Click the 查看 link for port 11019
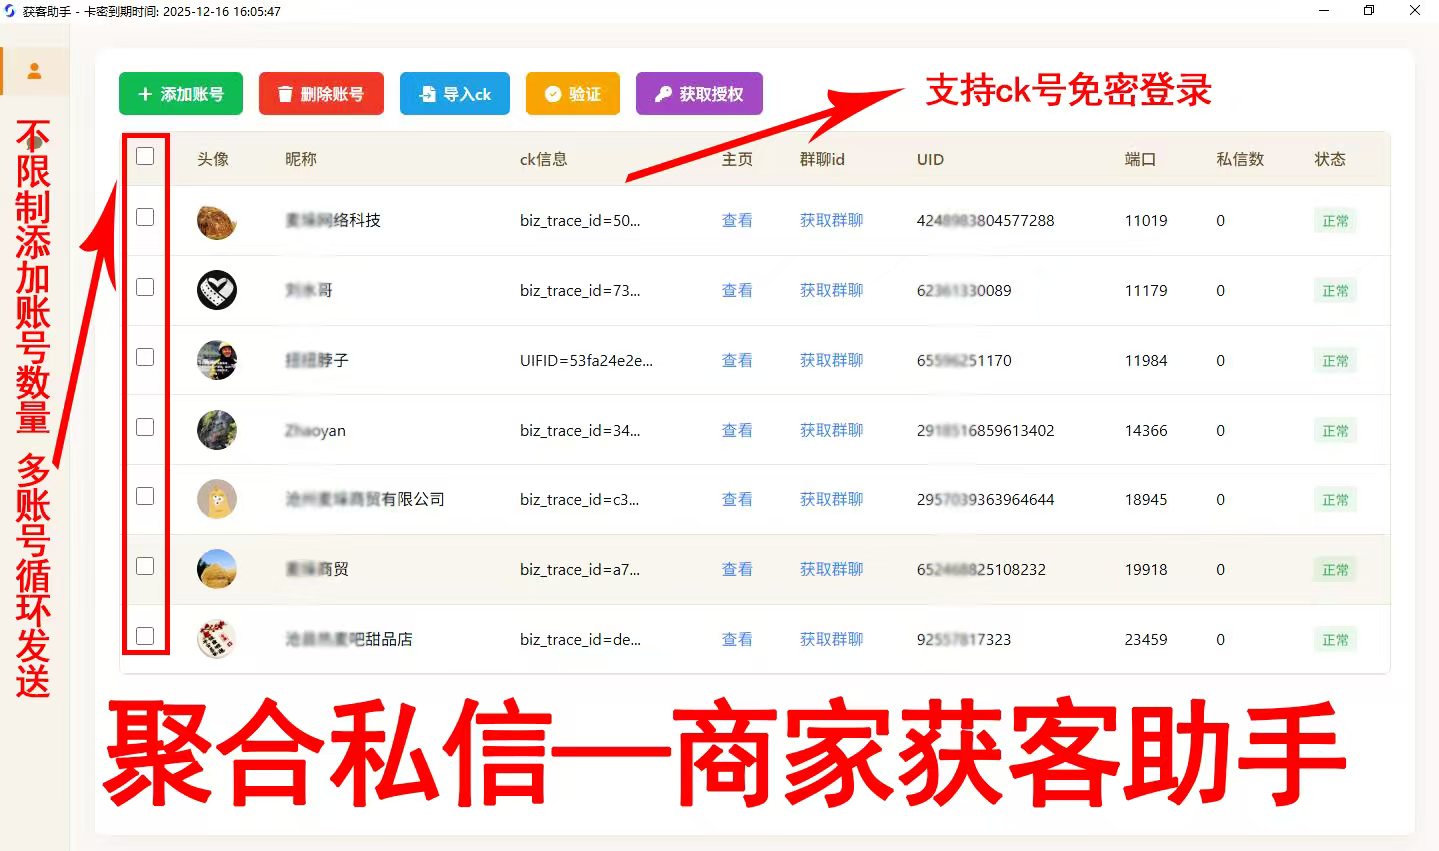Image resolution: width=1439 pixels, height=851 pixels. tap(737, 221)
